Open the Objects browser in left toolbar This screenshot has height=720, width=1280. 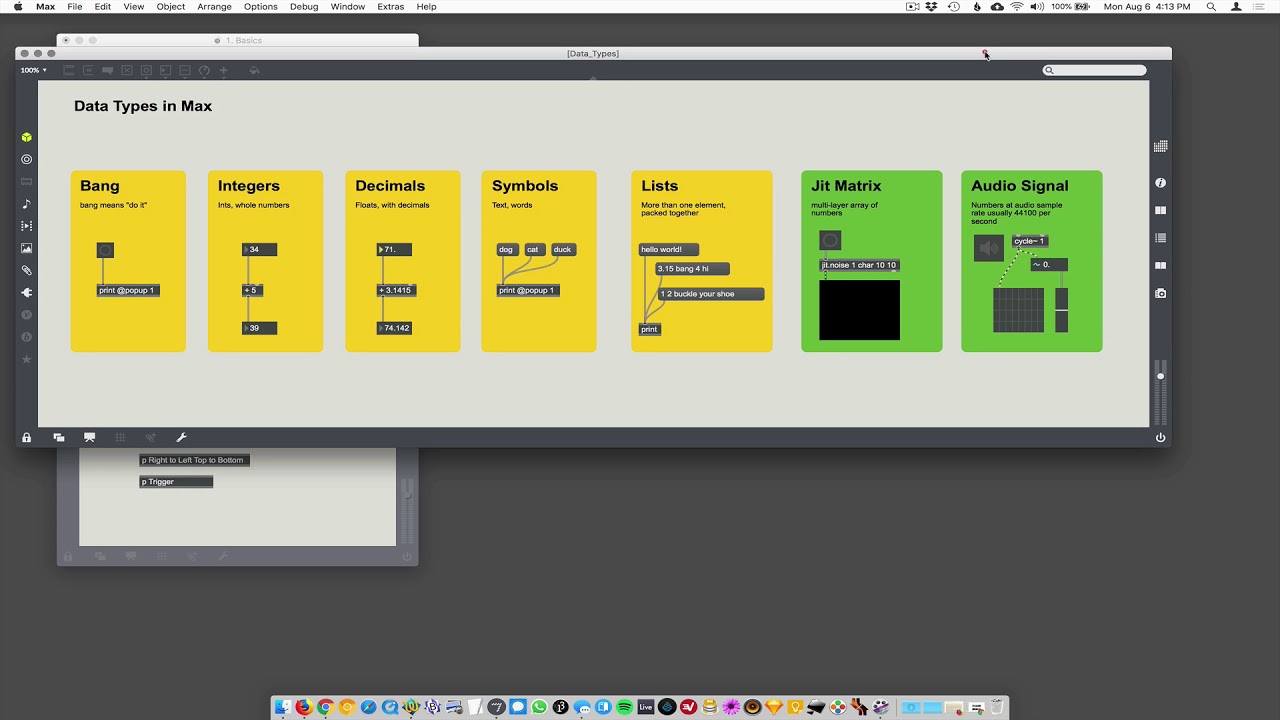click(27, 137)
